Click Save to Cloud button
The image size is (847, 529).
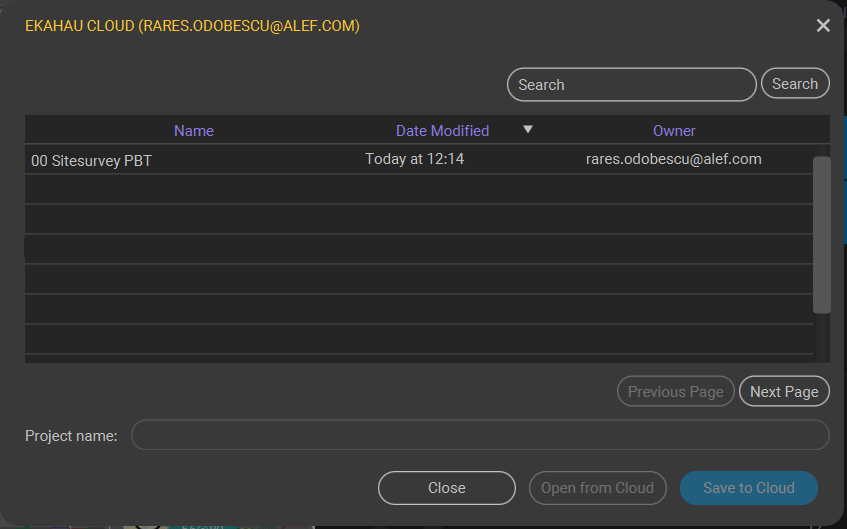point(749,488)
